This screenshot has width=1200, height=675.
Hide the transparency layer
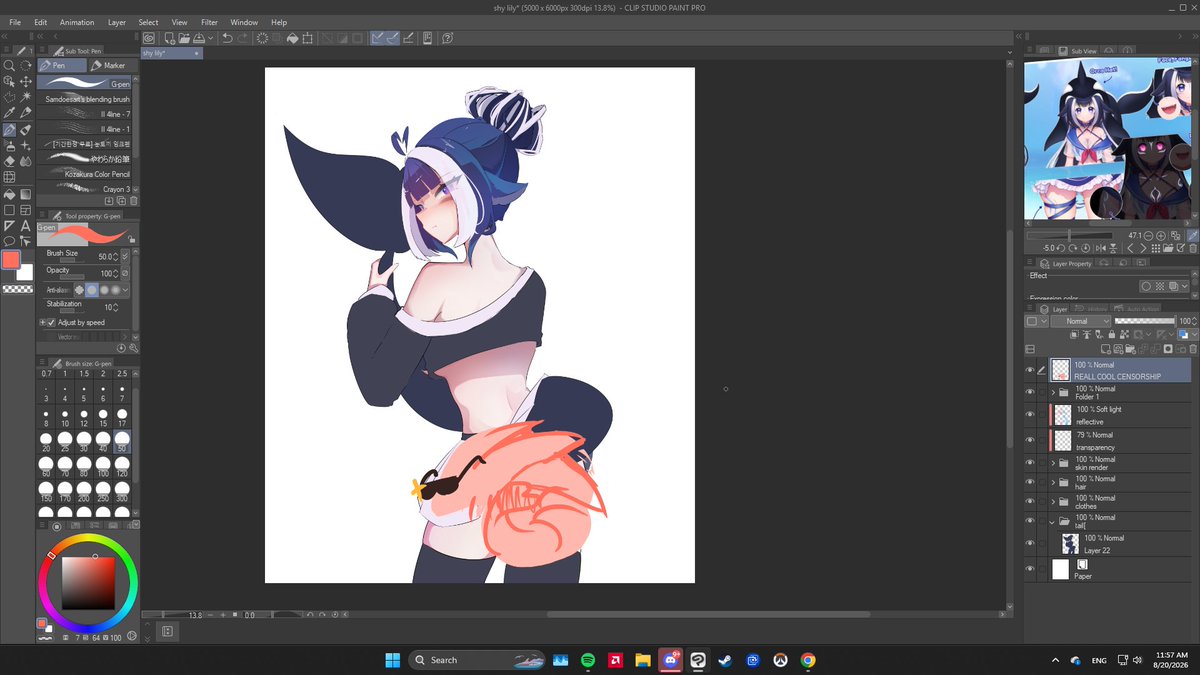coord(1029,440)
